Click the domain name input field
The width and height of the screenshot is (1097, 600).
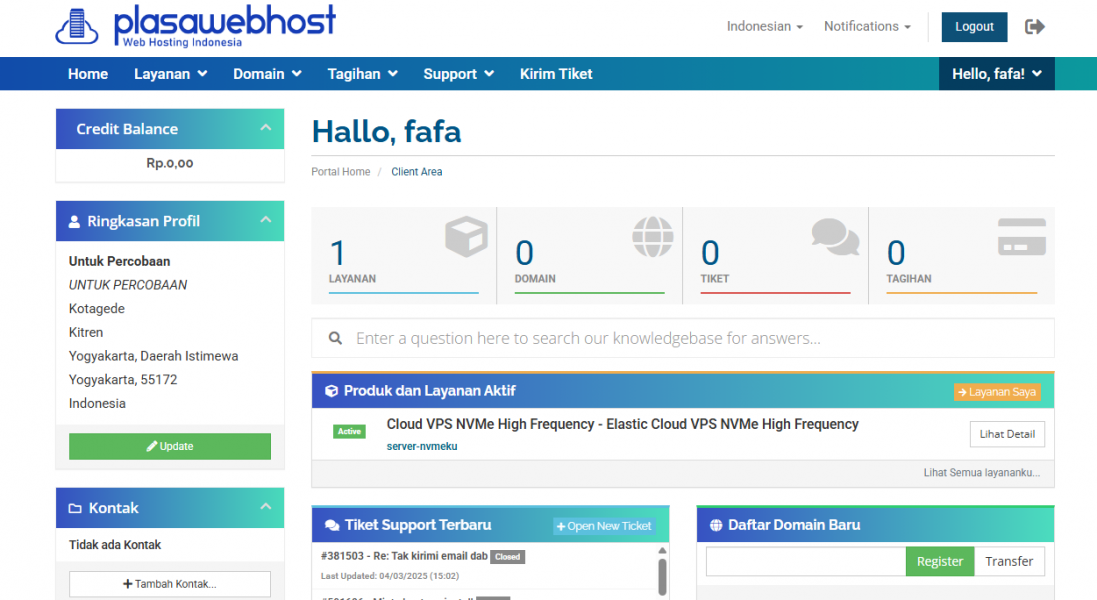click(x=806, y=562)
